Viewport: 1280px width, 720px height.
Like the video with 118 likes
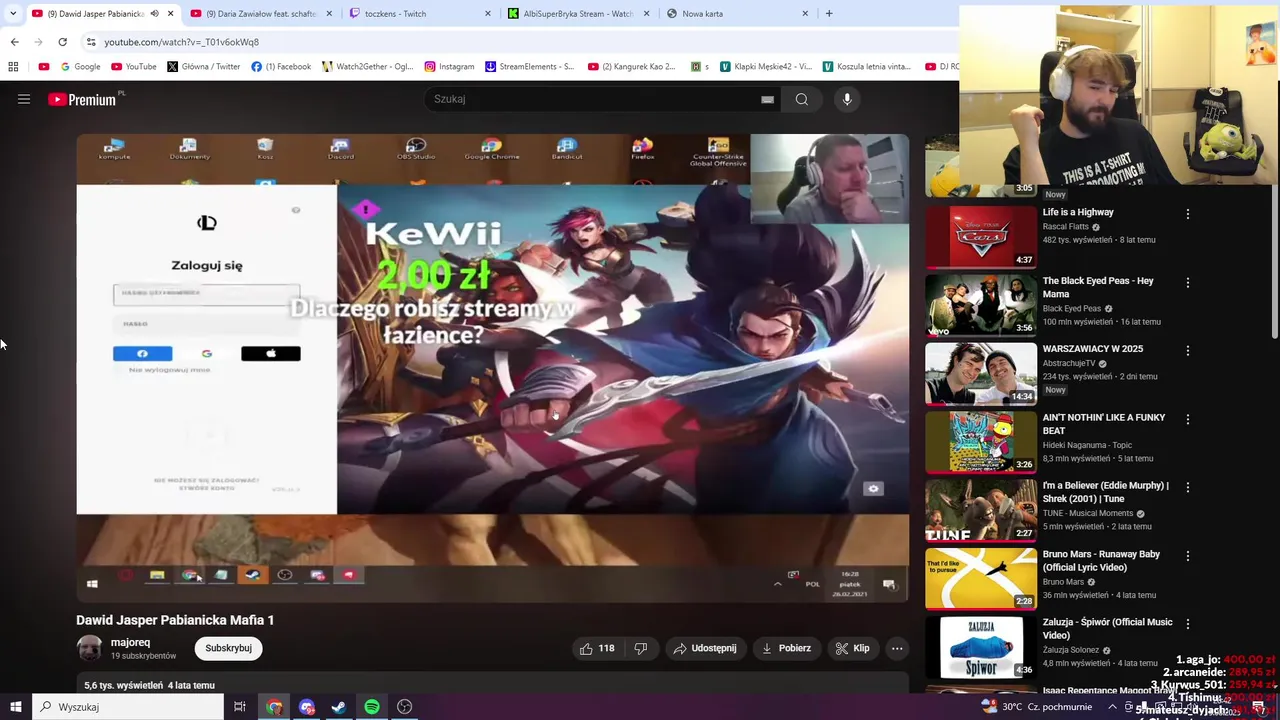[x=597, y=648]
